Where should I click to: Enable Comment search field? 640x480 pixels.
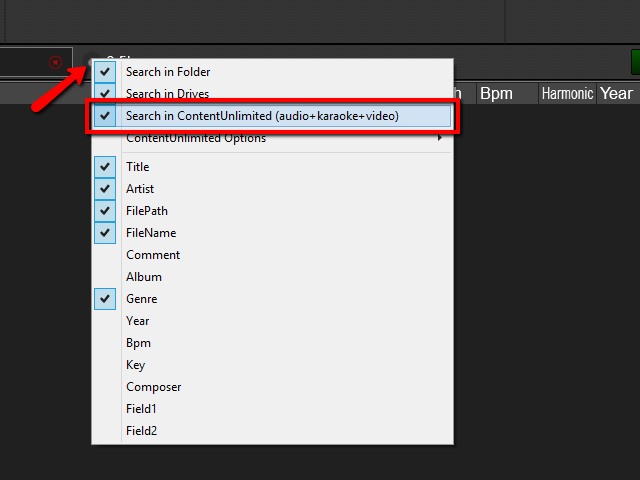(x=272, y=255)
